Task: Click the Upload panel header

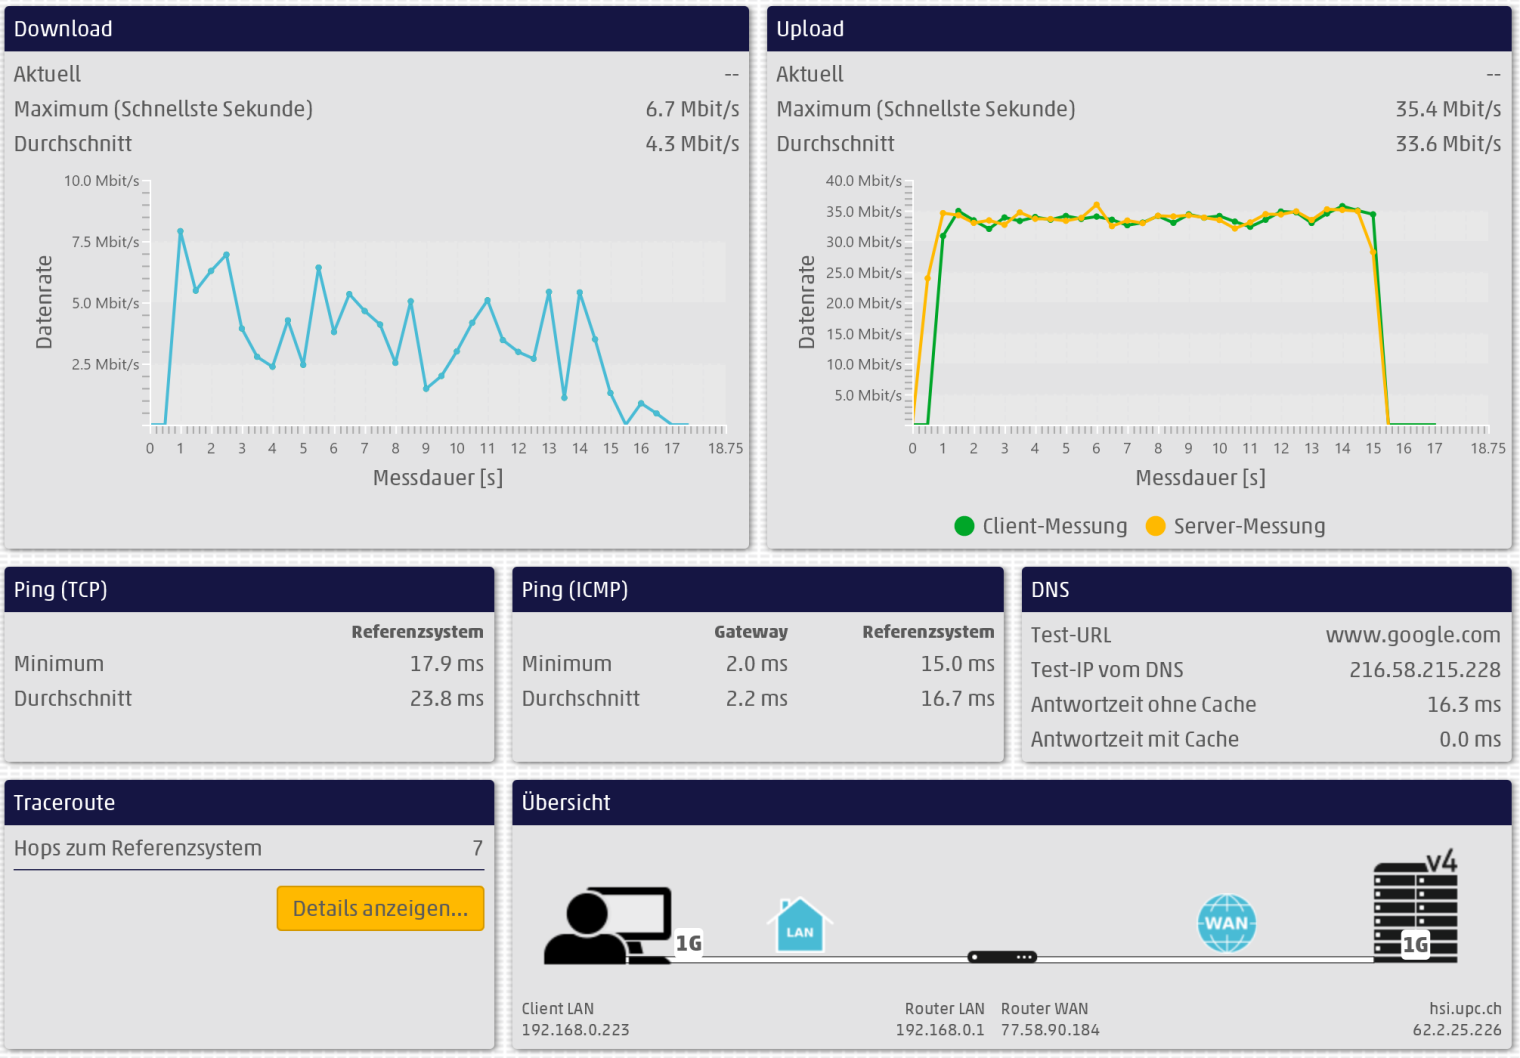Action: coord(1138,29)
